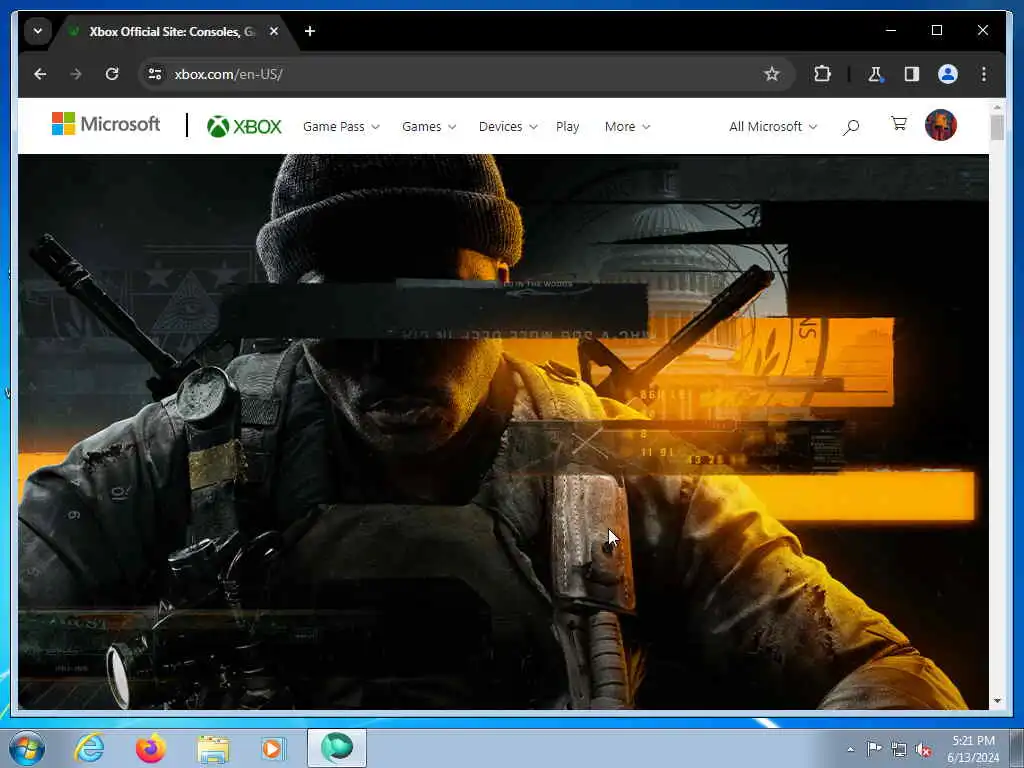
Task: Click the page scrollbar thumb
Action: (x=997, y=127)
